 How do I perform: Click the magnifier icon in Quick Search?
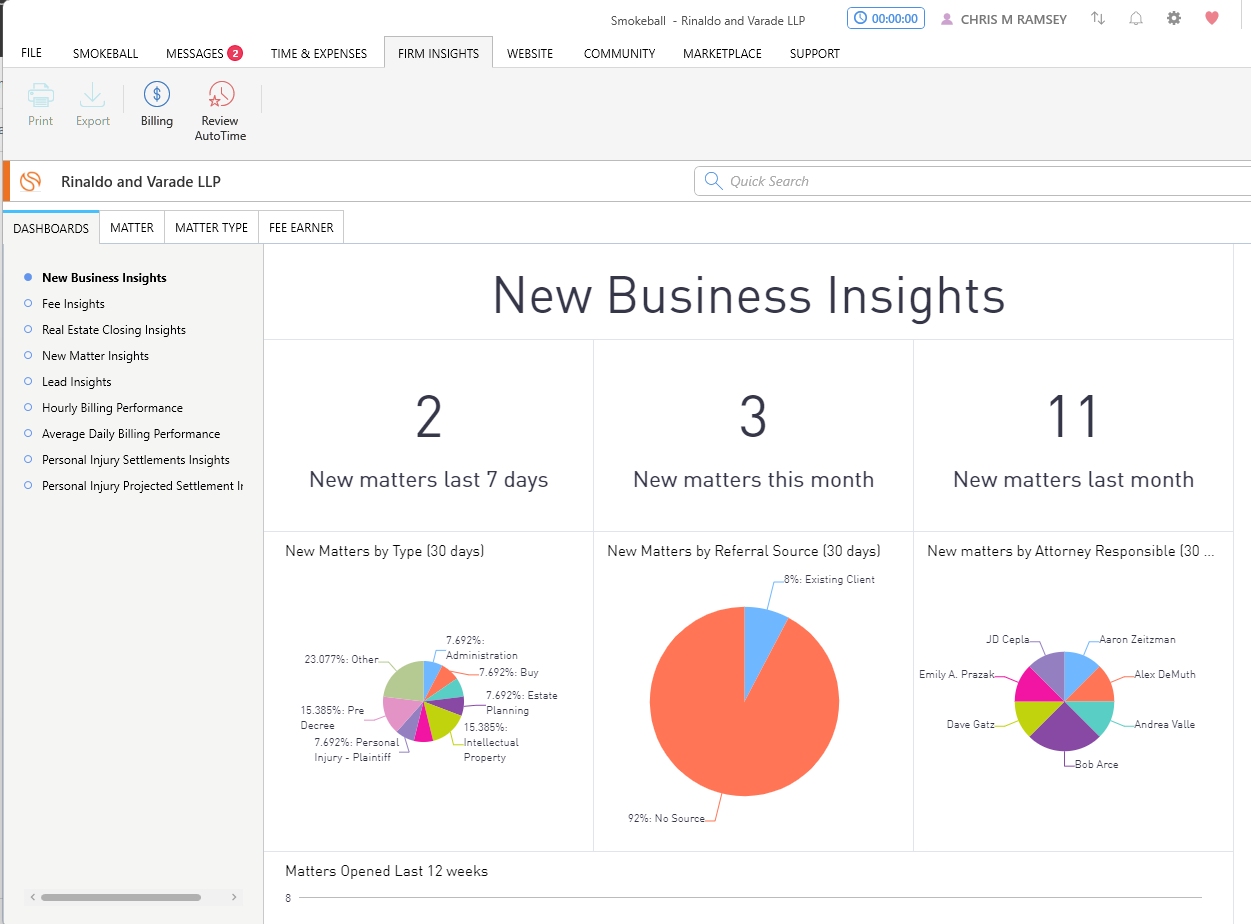tap(713, 181)
